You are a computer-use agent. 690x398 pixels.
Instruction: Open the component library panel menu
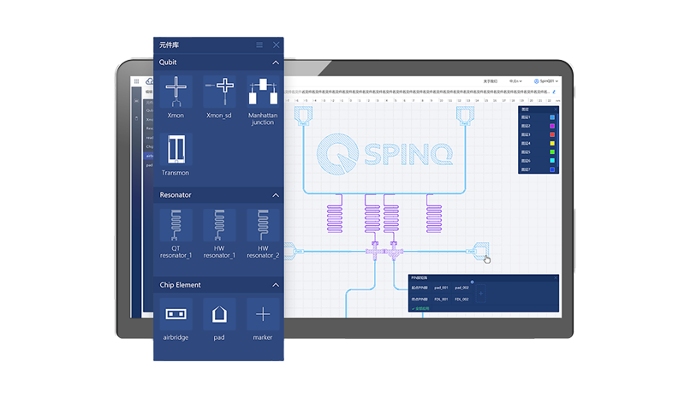[260, 45]
